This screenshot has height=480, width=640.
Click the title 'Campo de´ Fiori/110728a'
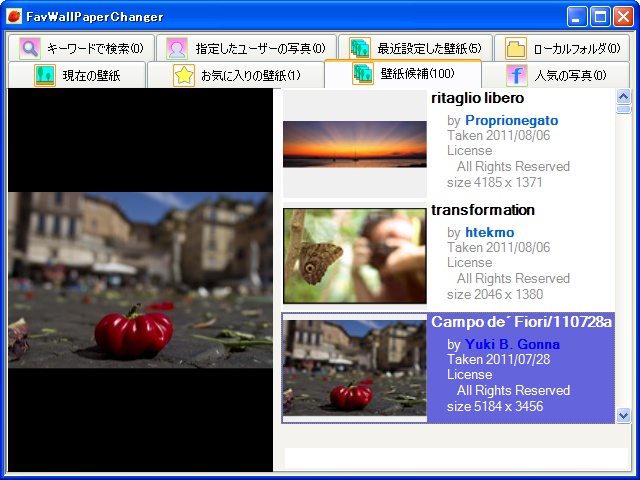pos(522,322)
